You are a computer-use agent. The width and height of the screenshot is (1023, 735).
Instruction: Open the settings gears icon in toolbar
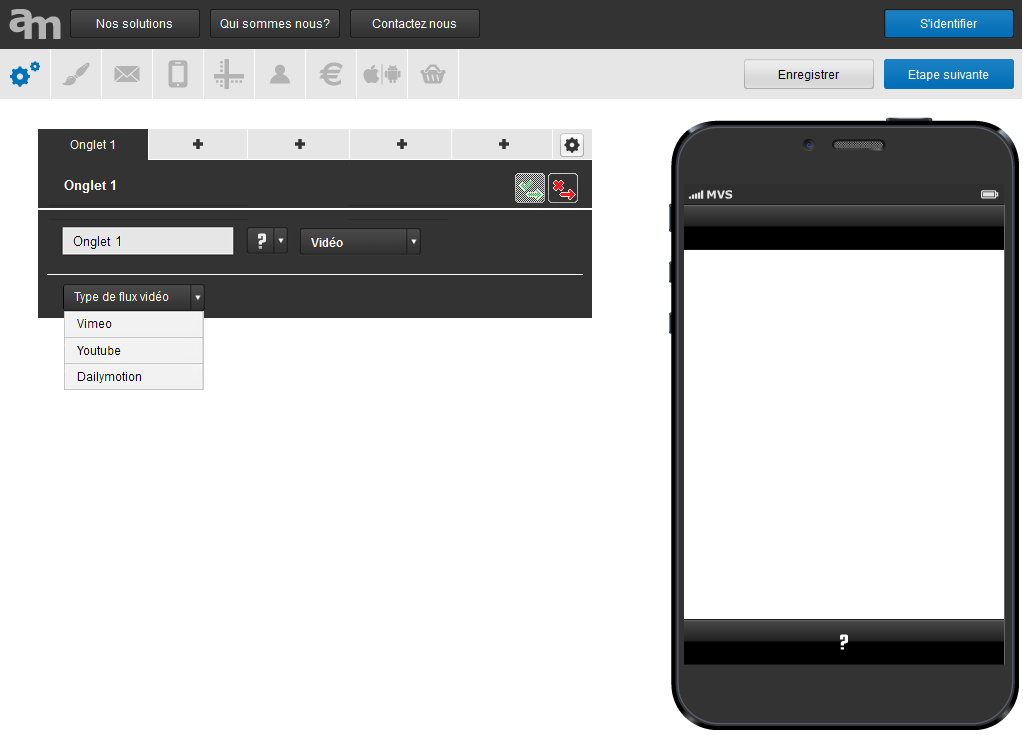coord(25,75)
